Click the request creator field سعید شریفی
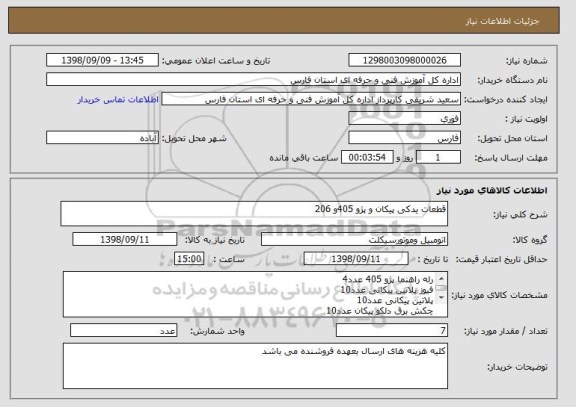Image resolution: width=576 pixels, height=407 pixels. 311,99
